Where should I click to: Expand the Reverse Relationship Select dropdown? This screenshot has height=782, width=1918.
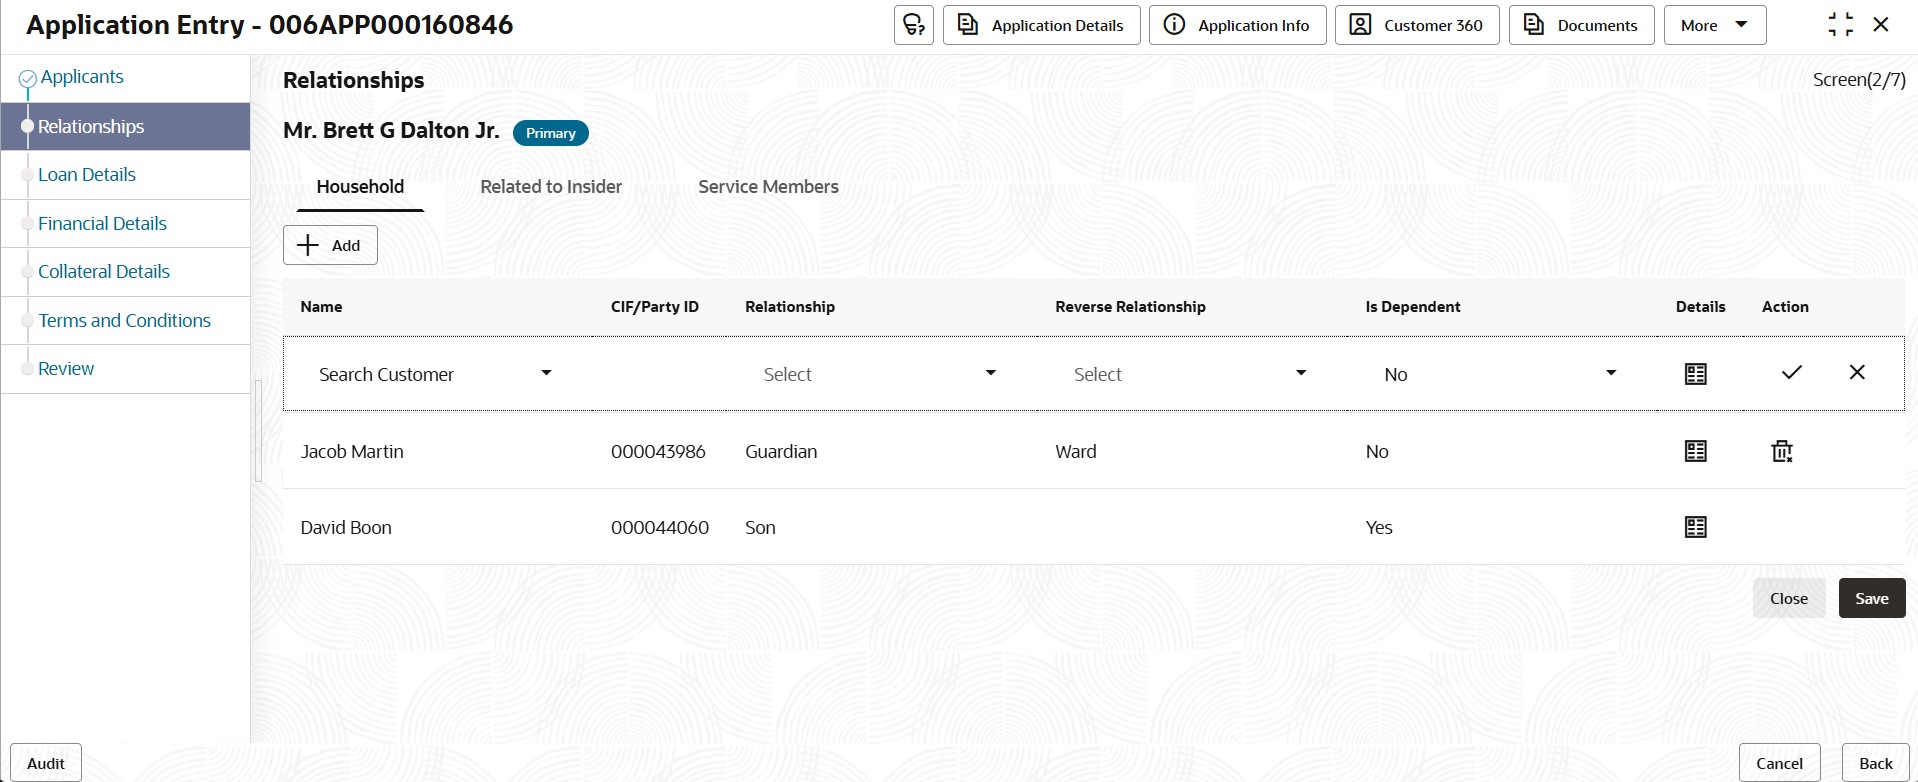(x=1300, y=373)
